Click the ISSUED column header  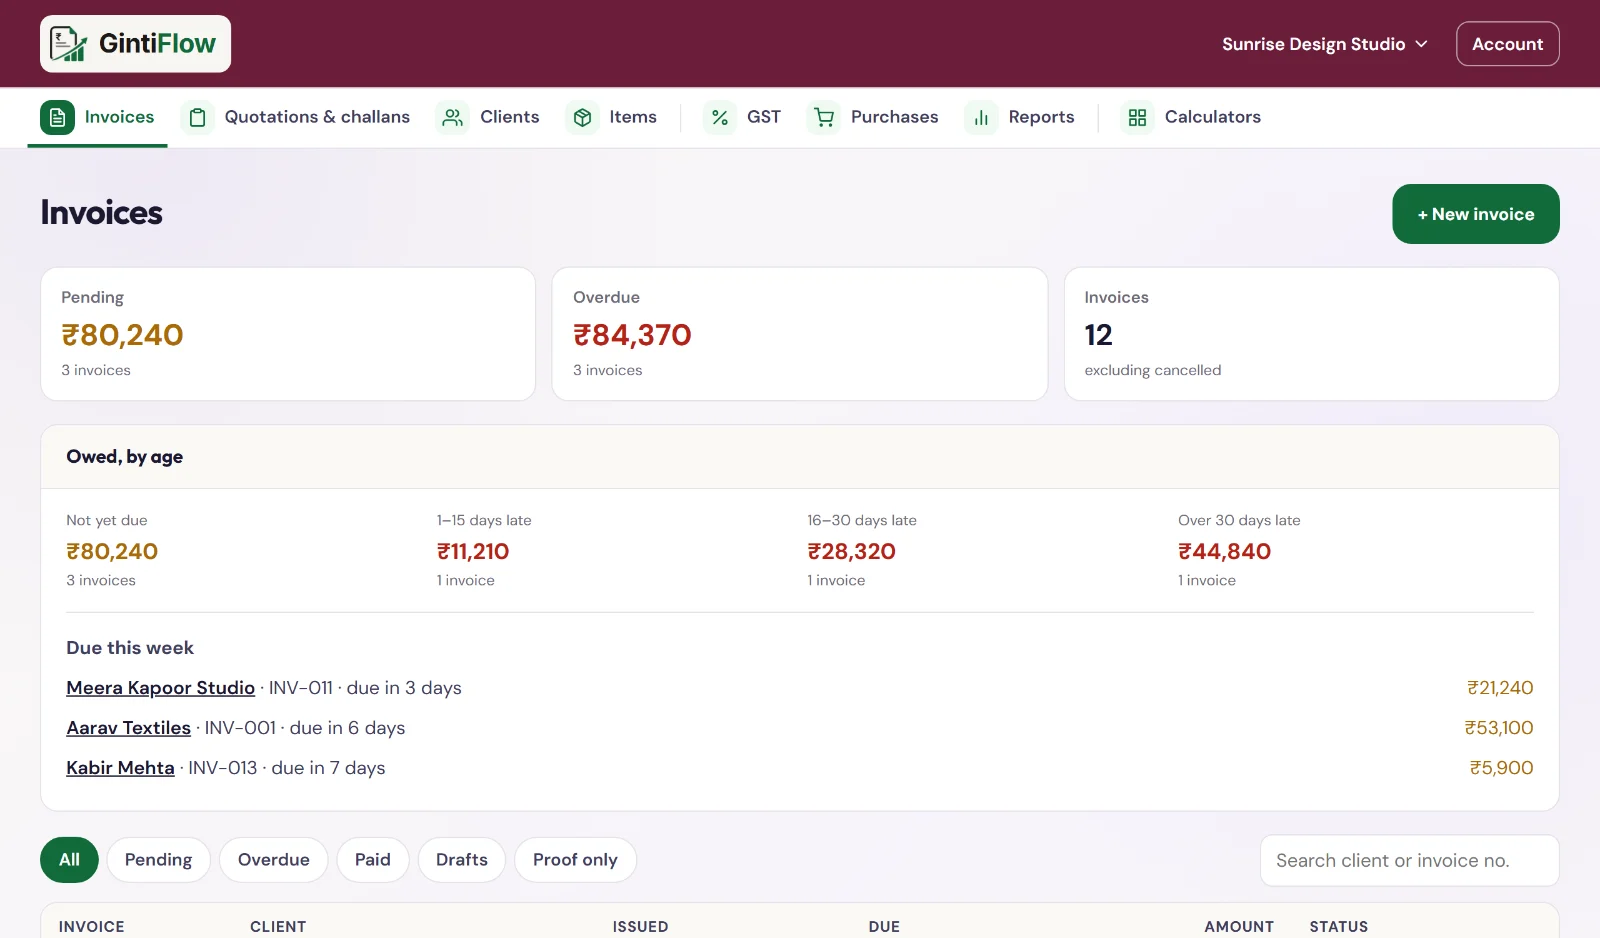coord(640,927)
